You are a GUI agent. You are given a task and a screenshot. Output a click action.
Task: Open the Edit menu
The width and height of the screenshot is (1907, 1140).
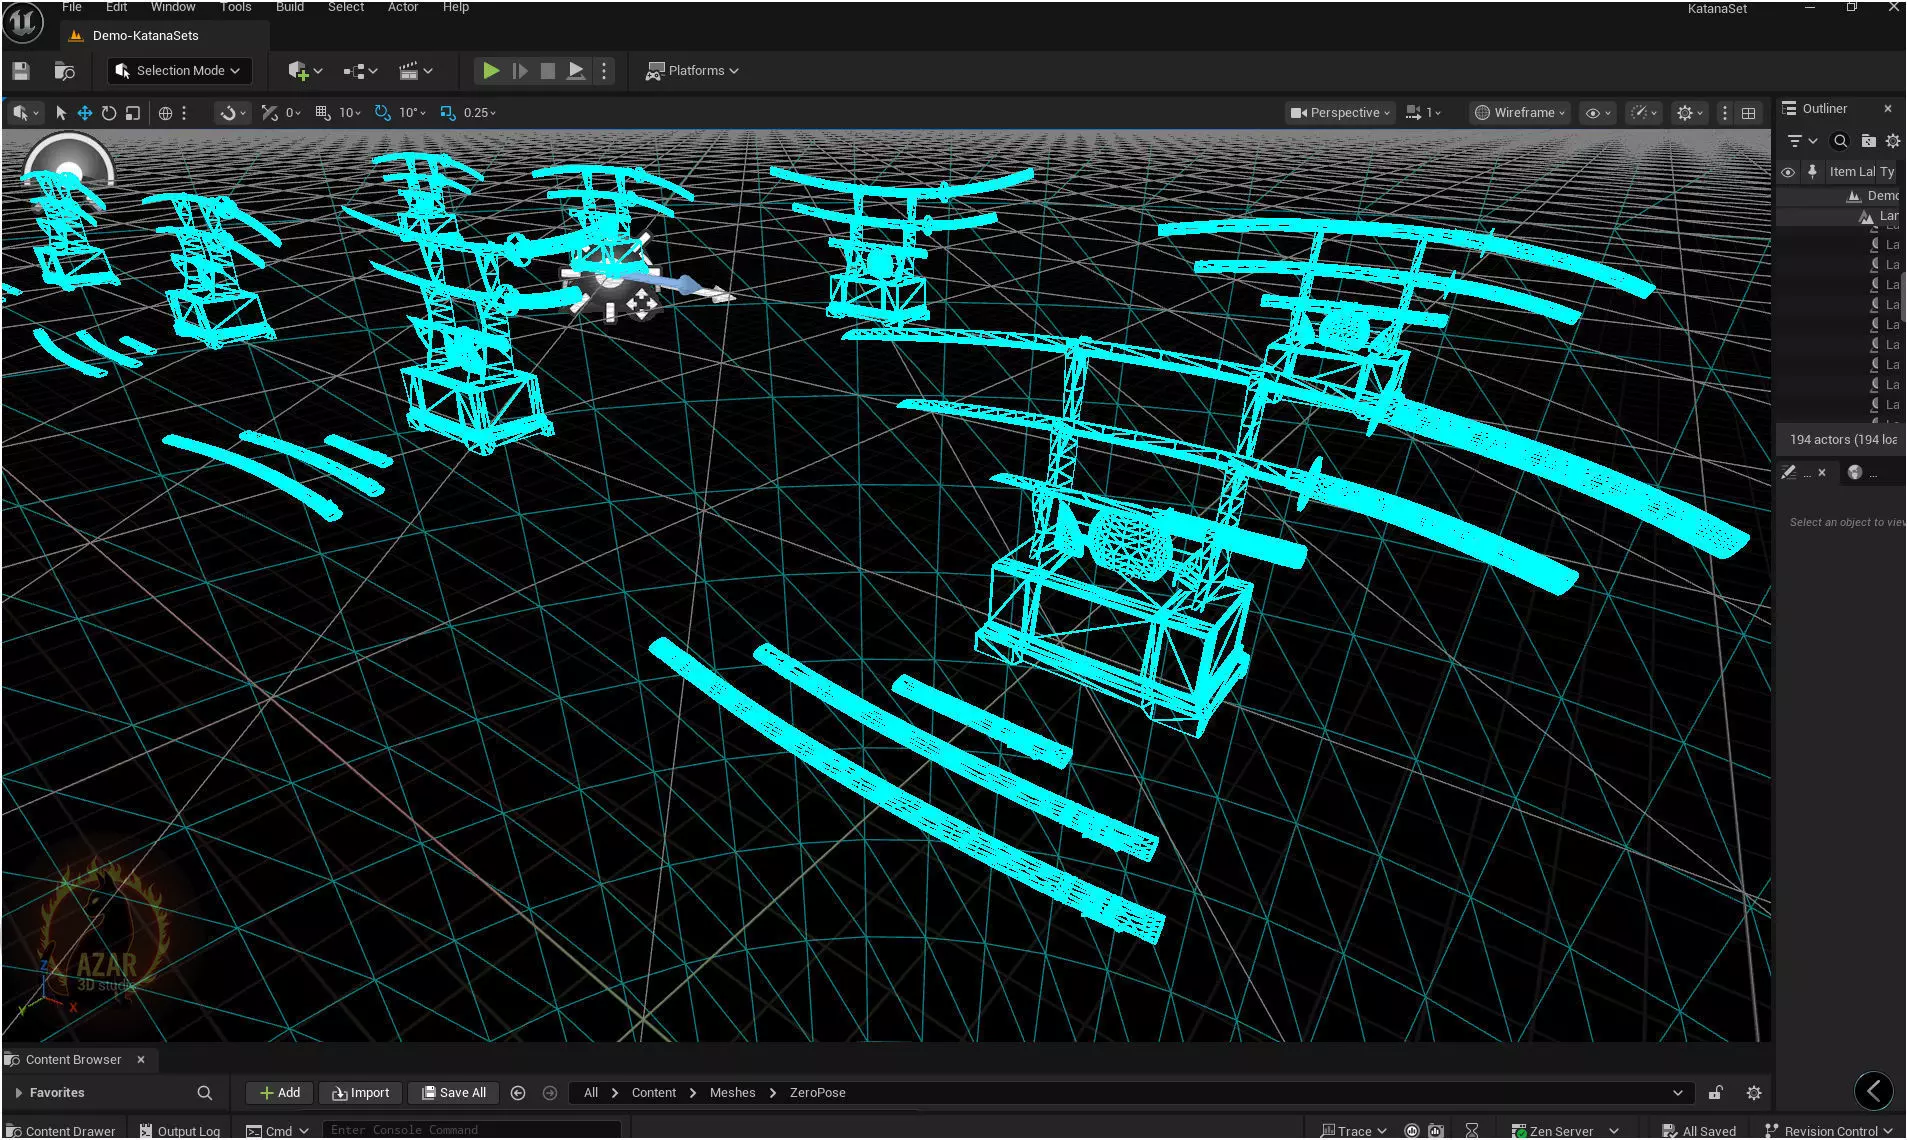pyautogui.click(x=117, y=7)
